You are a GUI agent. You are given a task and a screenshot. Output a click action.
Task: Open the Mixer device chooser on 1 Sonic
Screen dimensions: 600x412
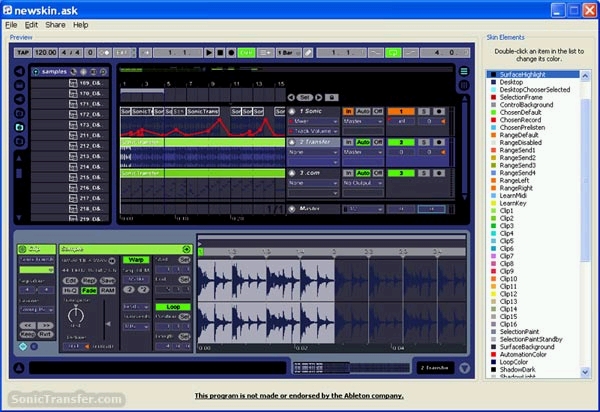tap(313, 121)
